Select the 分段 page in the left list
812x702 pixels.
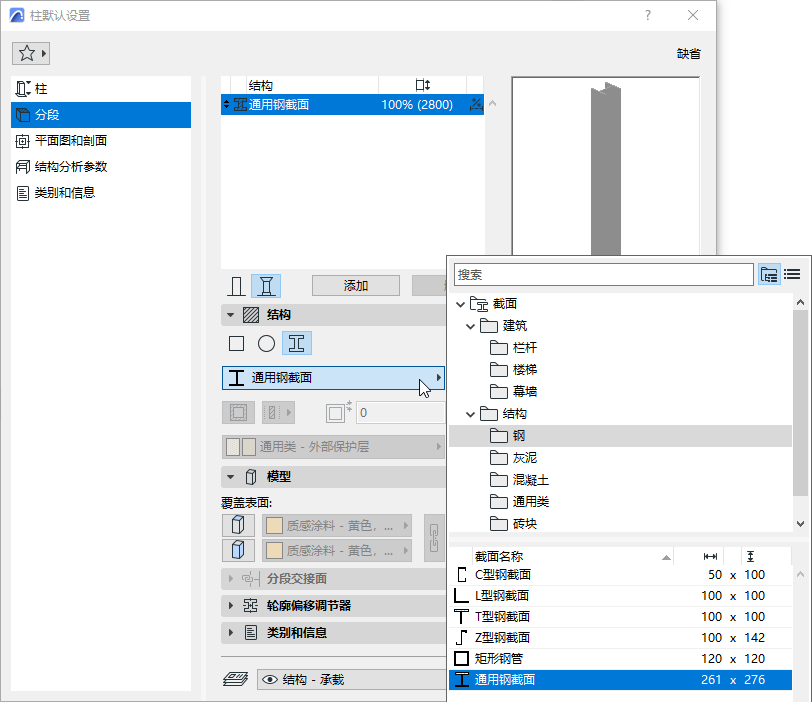click(x=101, y=114)
